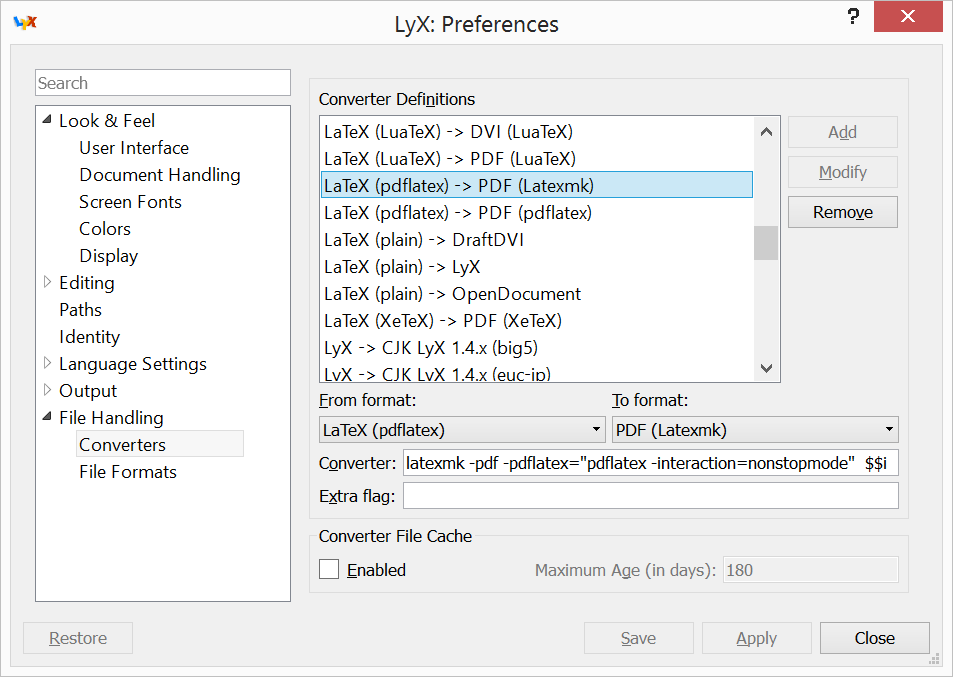Click the LyX logo icon in title bar
This screenshot has width=953, height=677.
[26, 22]
